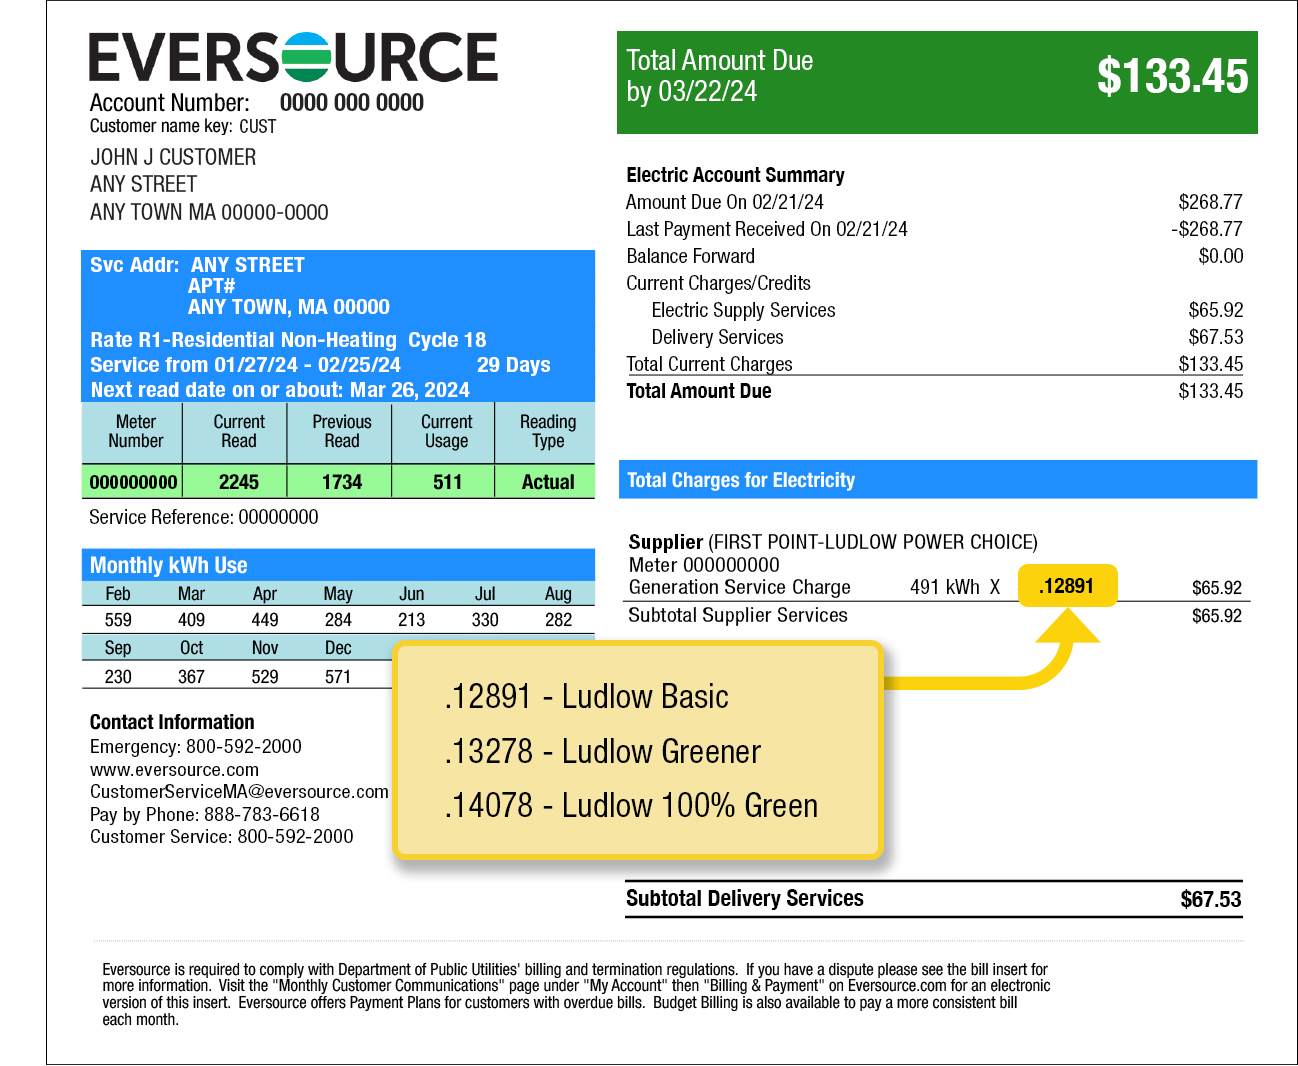Select the $65.92 Electric Supply Services amount
The width and height of the screenshot is (1298, 1066).
[1216, 310]
